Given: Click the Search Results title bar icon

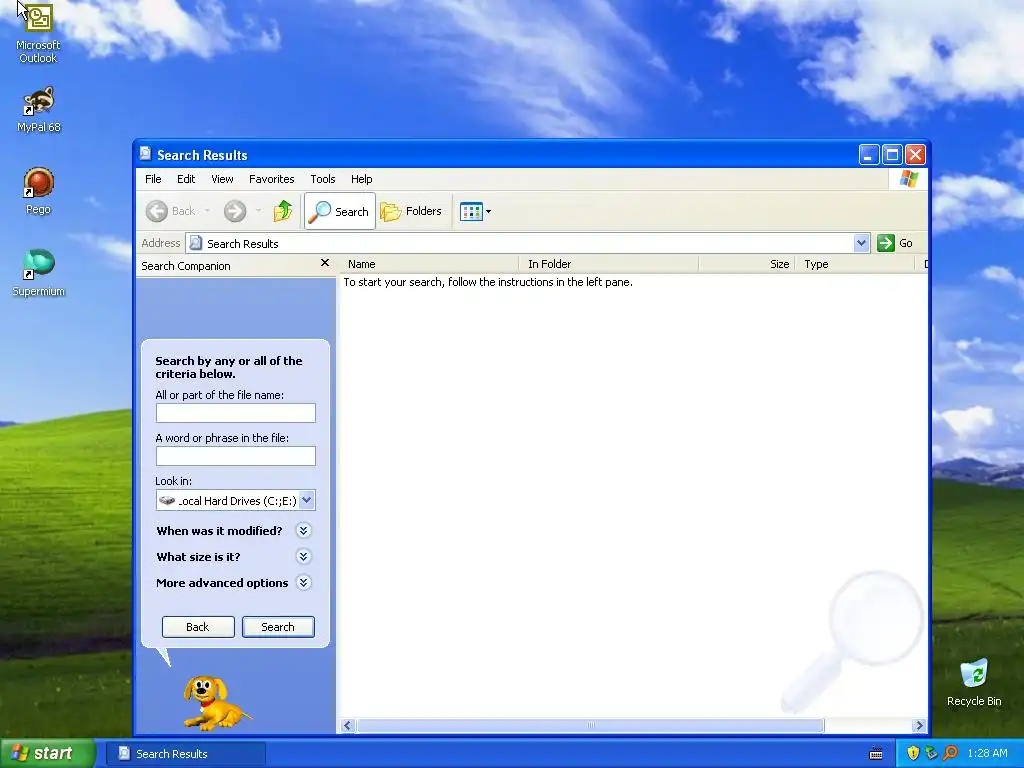Looking at the screenshot, I should click(146, 153).
